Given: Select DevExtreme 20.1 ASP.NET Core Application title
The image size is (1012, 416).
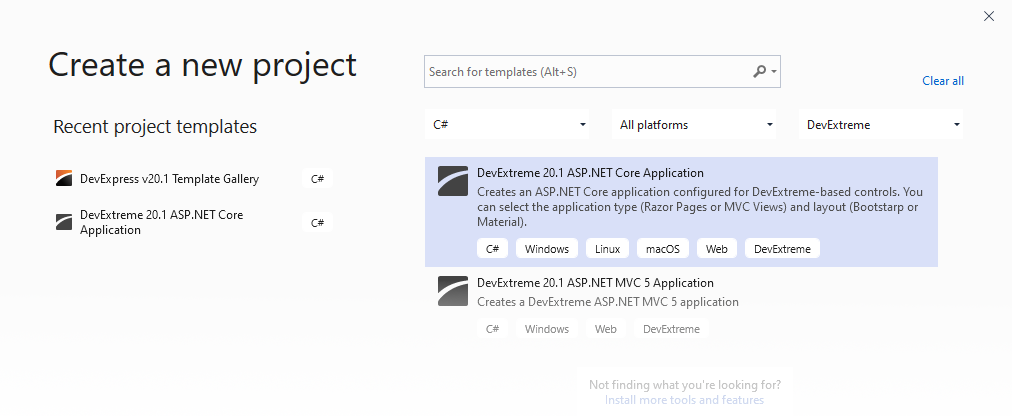Looking at the screenshot, I should 590,173.
